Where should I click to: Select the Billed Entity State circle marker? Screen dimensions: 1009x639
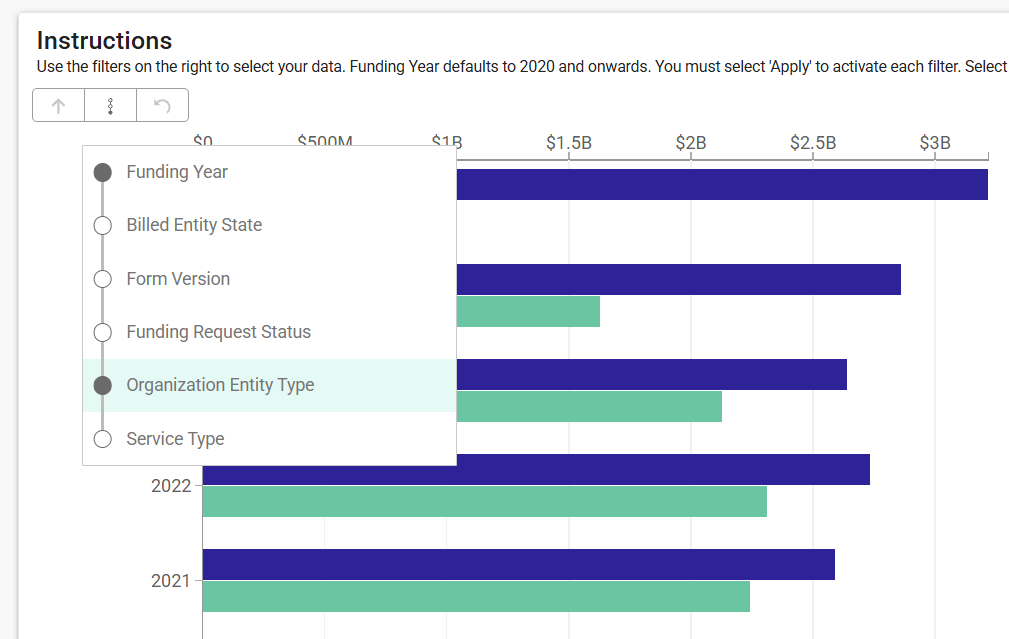coord(102,225)
